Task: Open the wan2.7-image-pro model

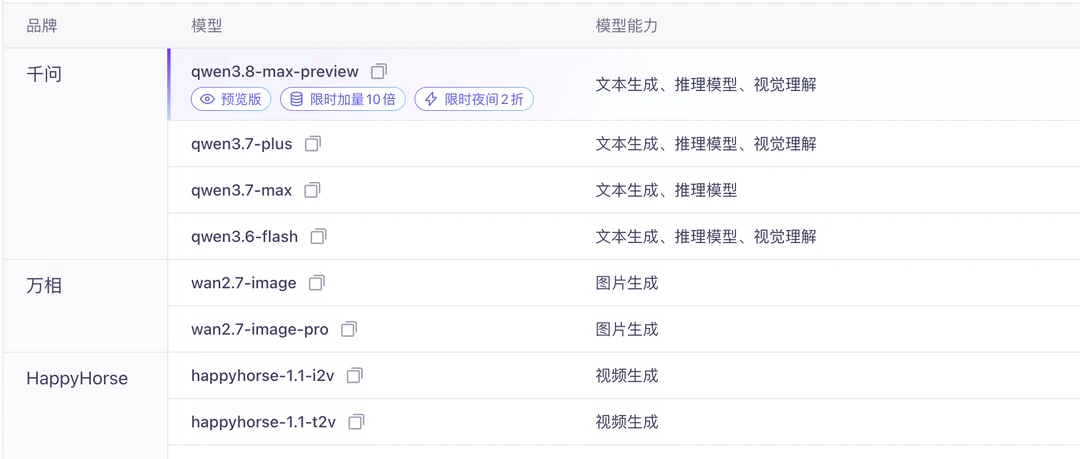Action: (260, 329)
